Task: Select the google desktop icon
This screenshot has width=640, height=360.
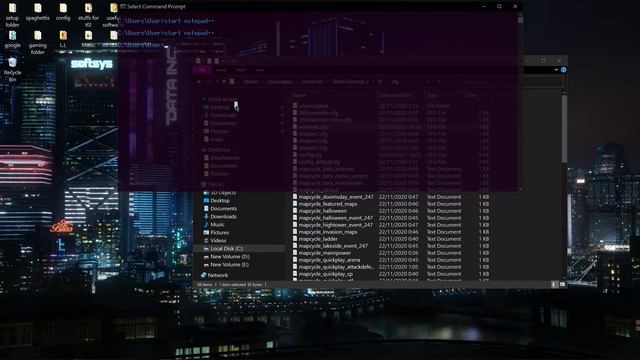Action: pyautogui.click(x=12, y=40)
